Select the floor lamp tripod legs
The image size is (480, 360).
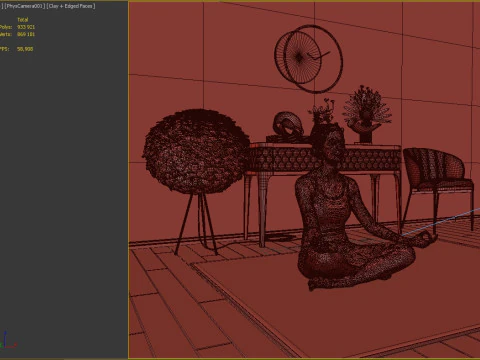coord(197,223)
